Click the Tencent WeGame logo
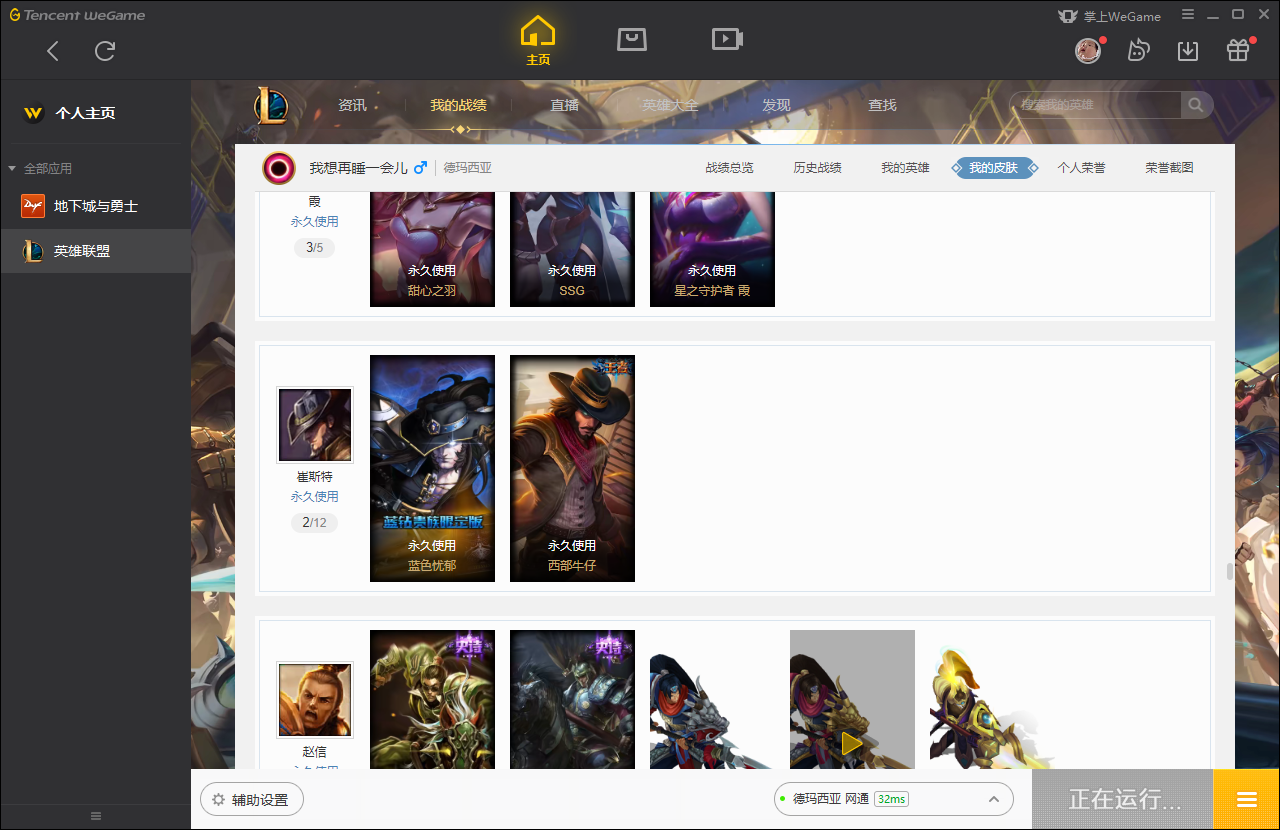1280x830 pixels. pos(77,15)
